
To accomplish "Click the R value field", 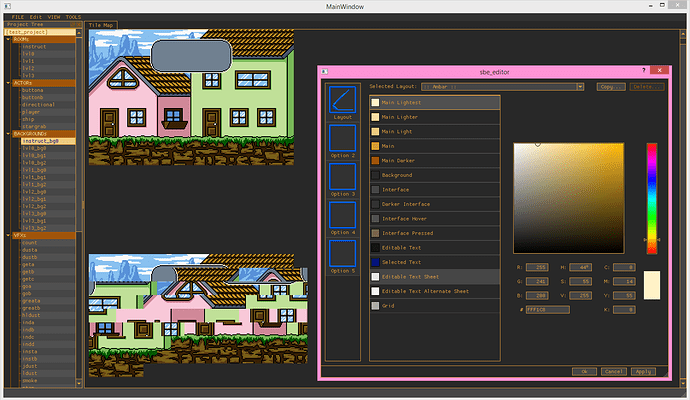I will (x=537, y=267).
